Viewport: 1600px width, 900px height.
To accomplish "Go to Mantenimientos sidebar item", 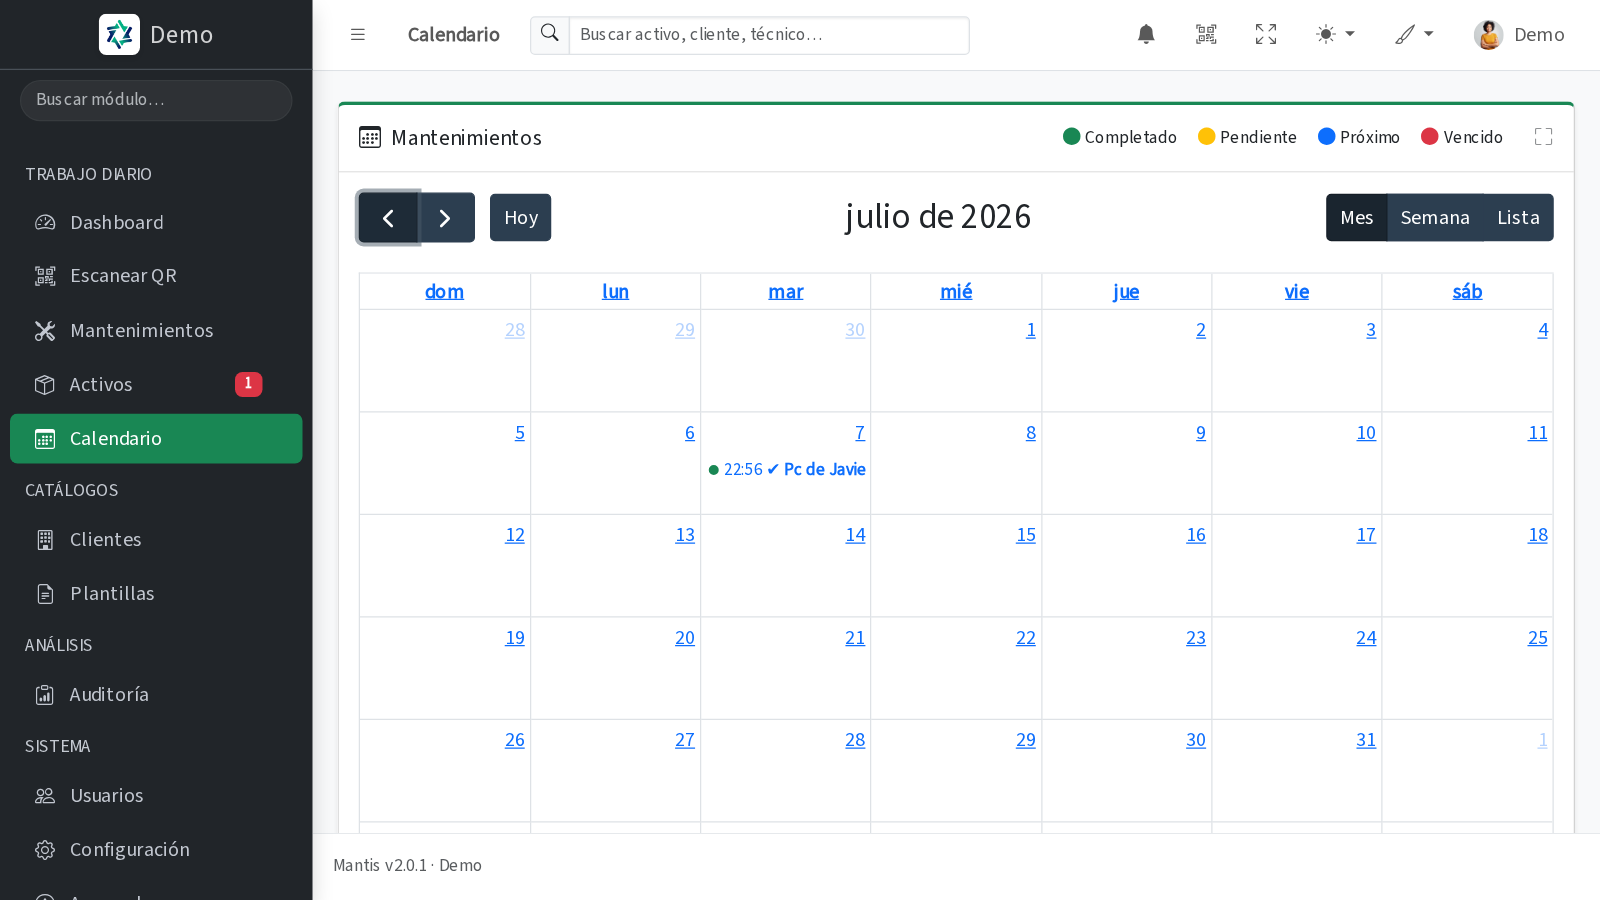I will 156,330.
